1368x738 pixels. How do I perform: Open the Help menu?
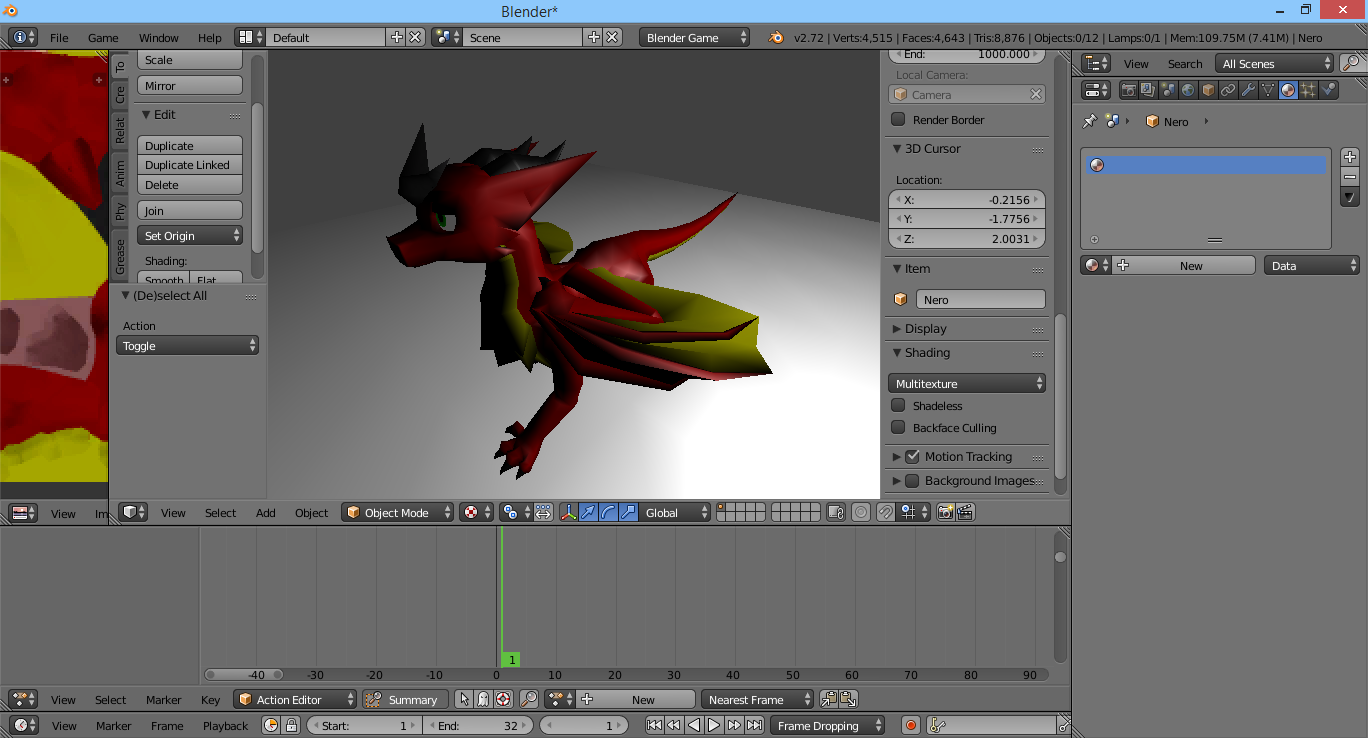pyautogui.click(x=210, y=37)
